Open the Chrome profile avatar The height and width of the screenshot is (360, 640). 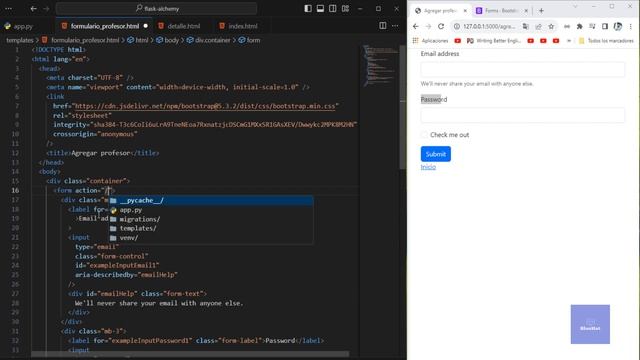click(618, 26)
